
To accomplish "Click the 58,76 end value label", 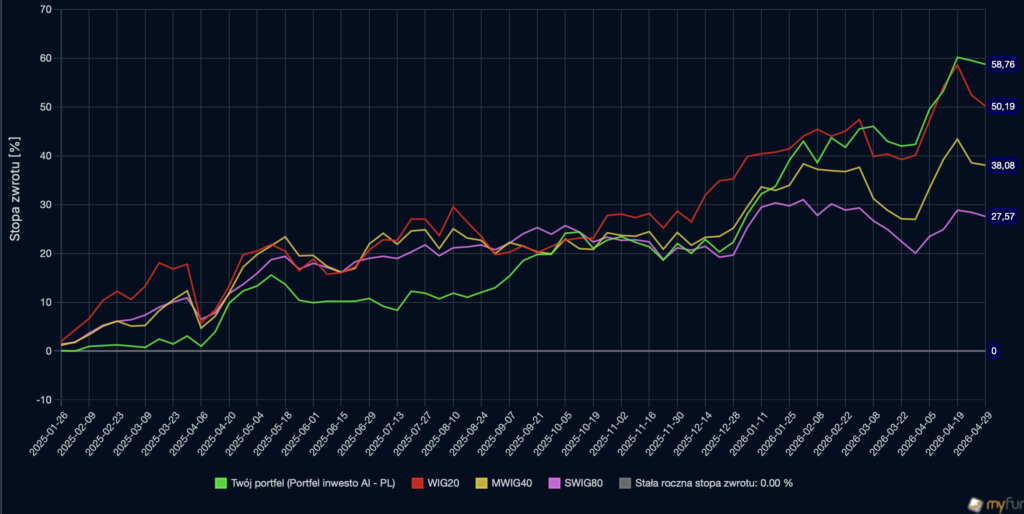I will pyautogui.click(x=1002, y=64).
